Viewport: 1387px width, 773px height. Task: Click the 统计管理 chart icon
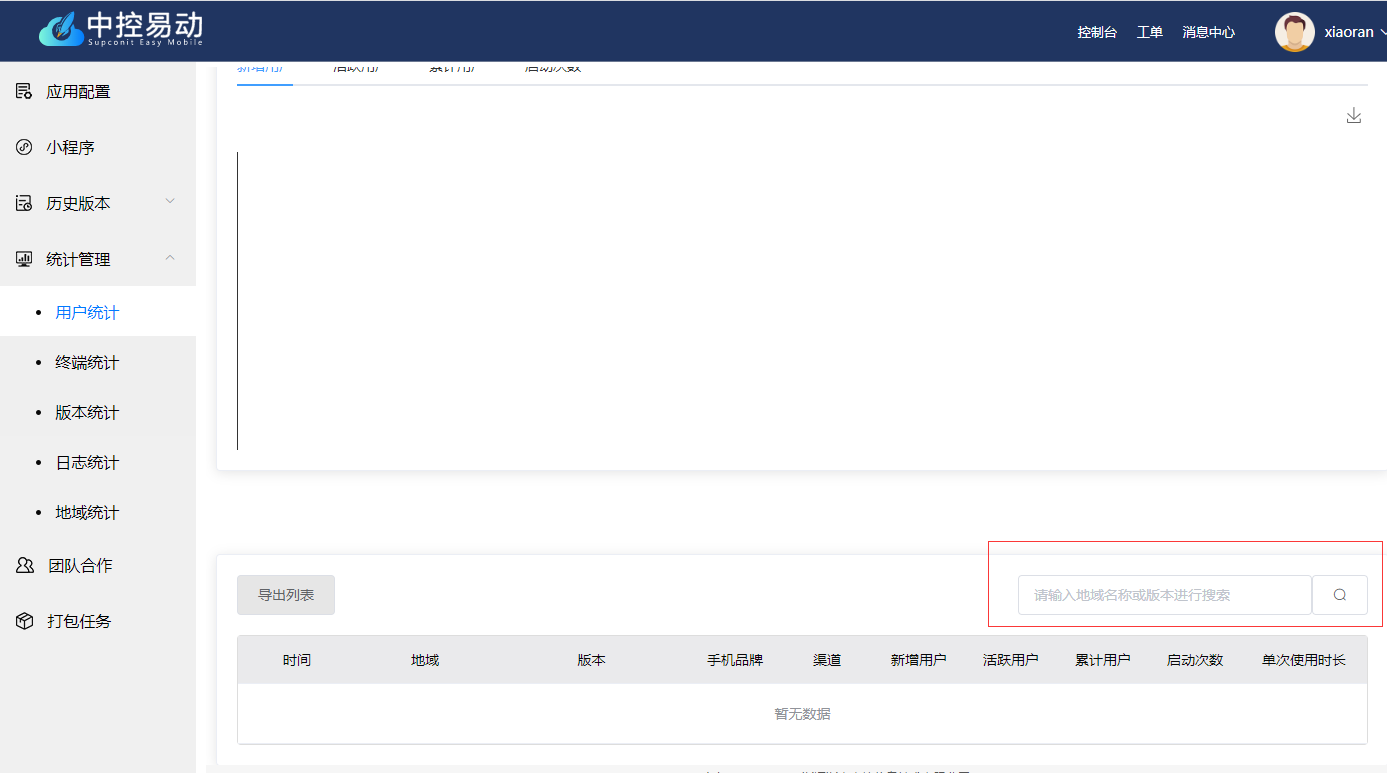tap(24, 259)
